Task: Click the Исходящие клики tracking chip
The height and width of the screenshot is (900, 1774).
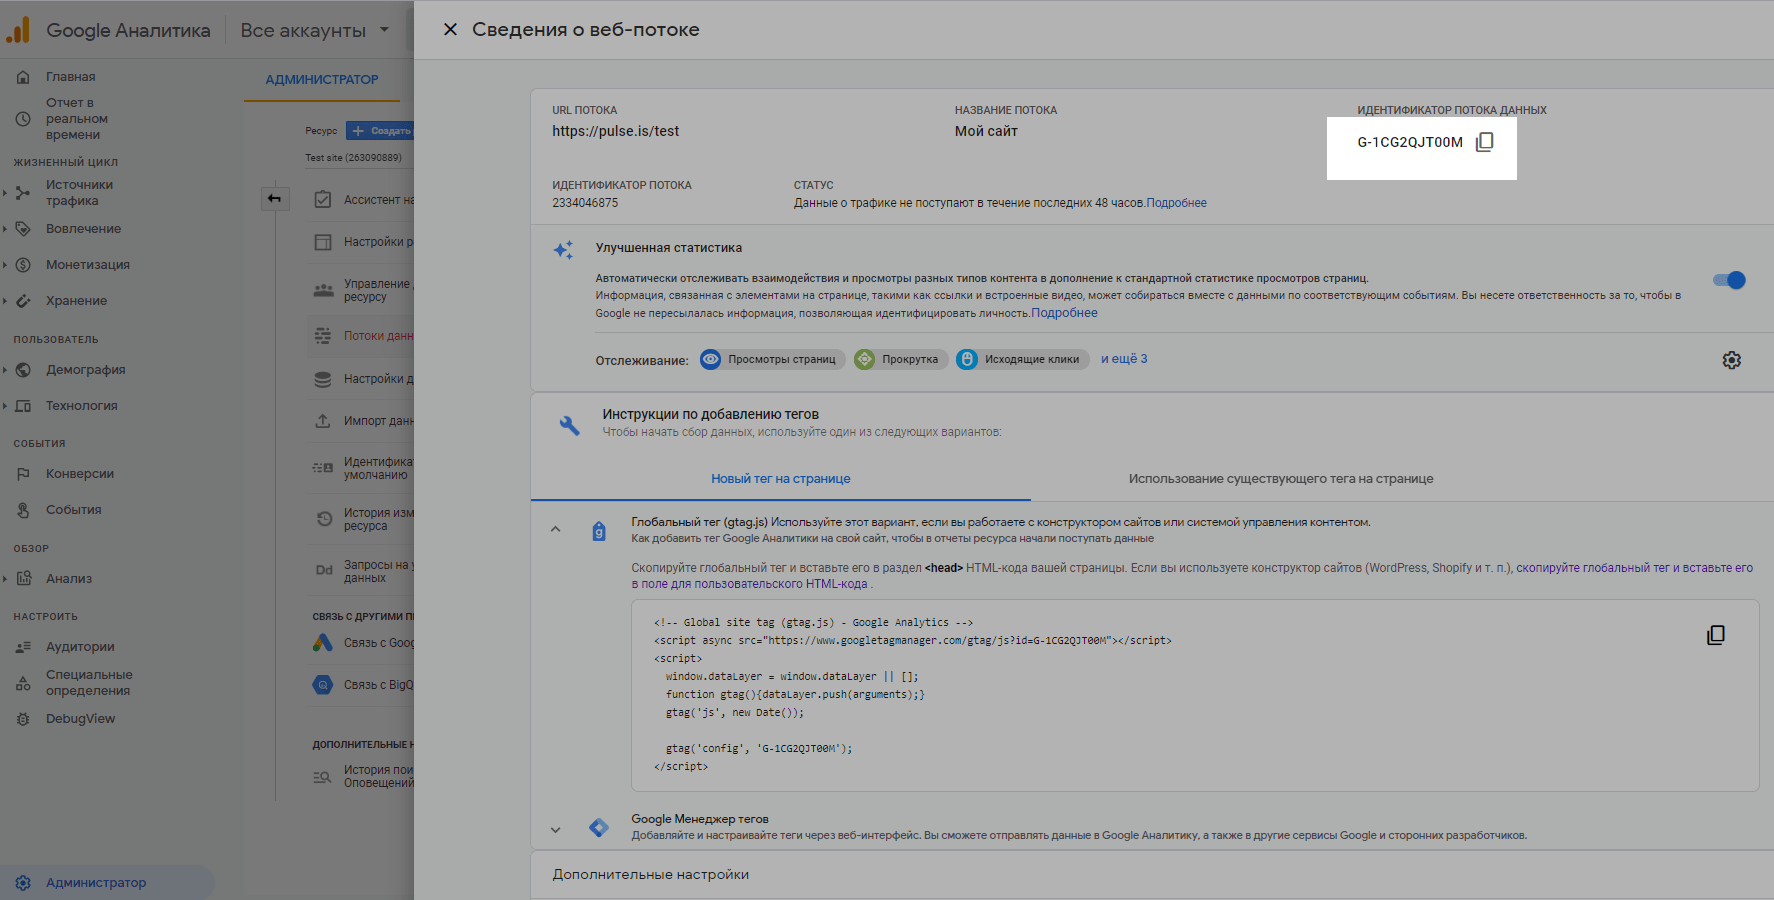Action: point(1022,360)
